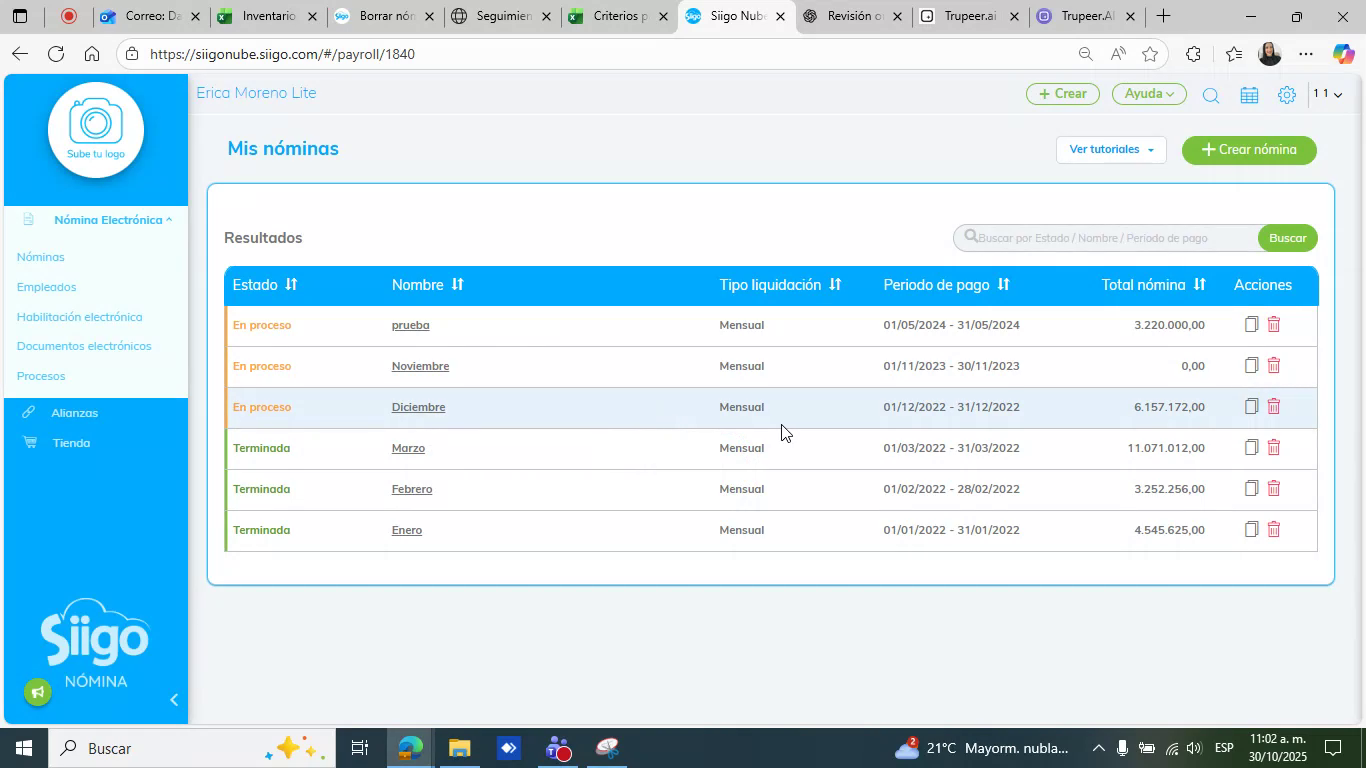Open settings gear in Siigo header

coord(1287,95)
